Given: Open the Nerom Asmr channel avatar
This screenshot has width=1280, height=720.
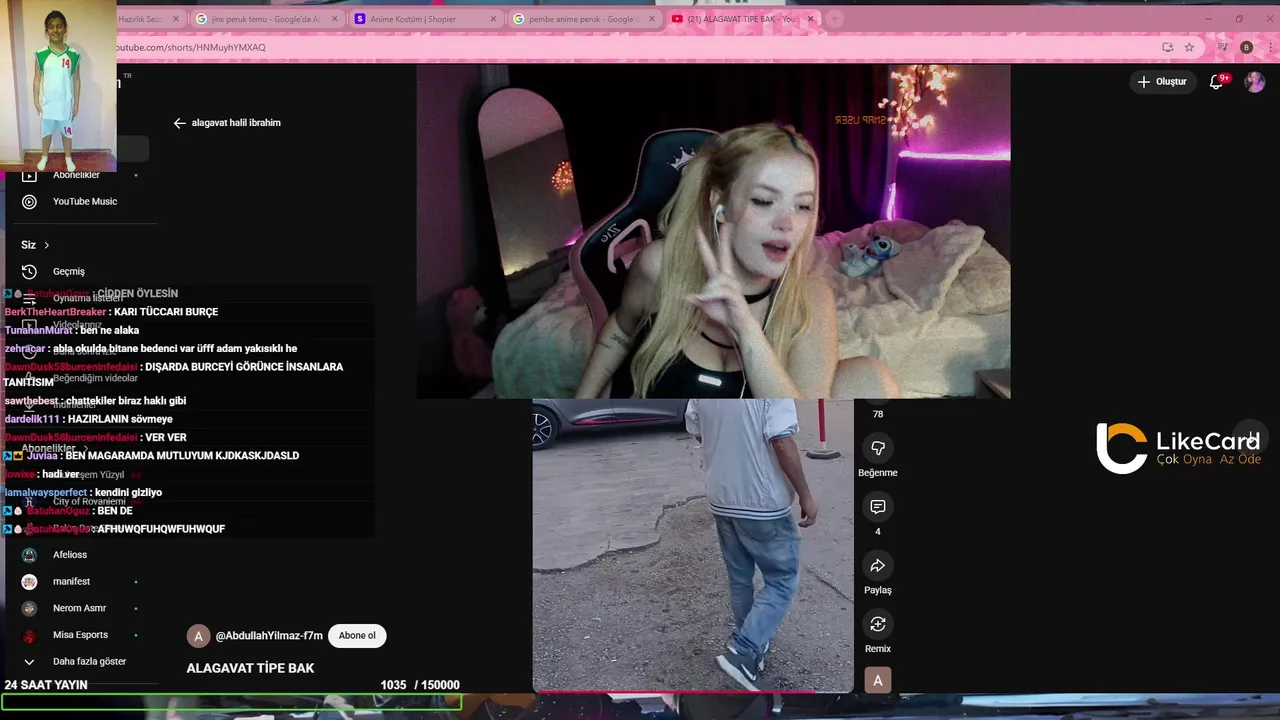Looking at the screenshot, I should pos(29,608).
